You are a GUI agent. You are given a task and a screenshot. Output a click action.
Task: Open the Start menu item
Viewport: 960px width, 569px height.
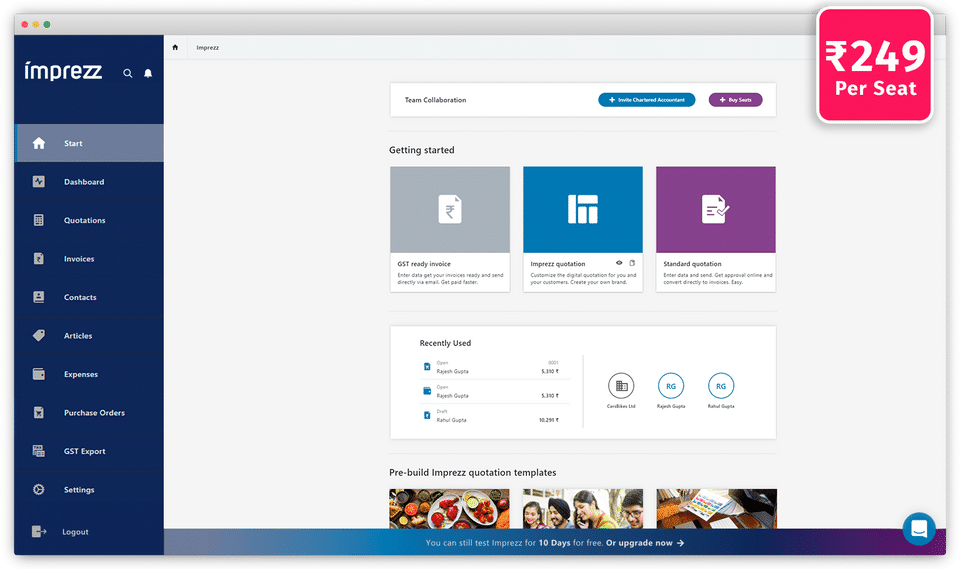click(89, 143)
